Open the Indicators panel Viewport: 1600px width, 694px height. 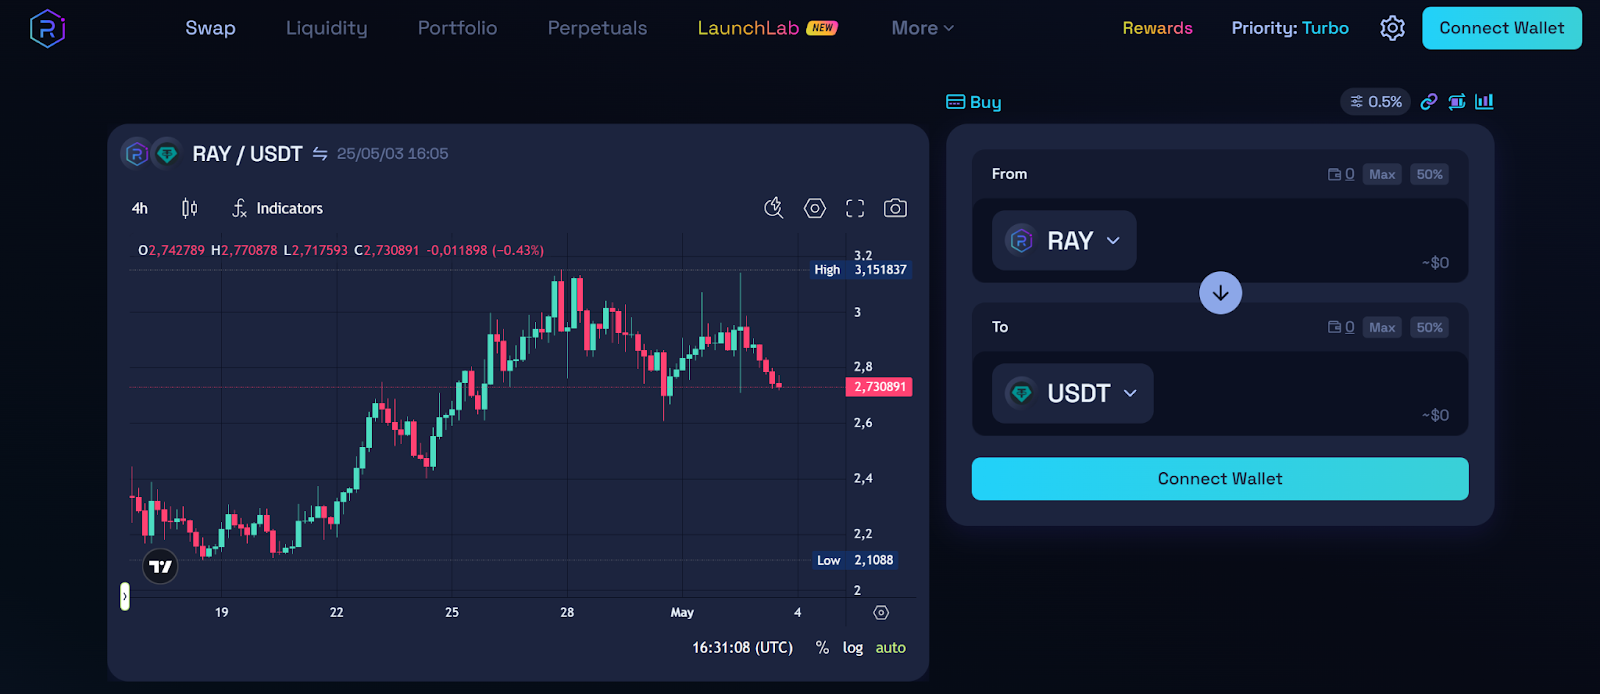point(289,208)
